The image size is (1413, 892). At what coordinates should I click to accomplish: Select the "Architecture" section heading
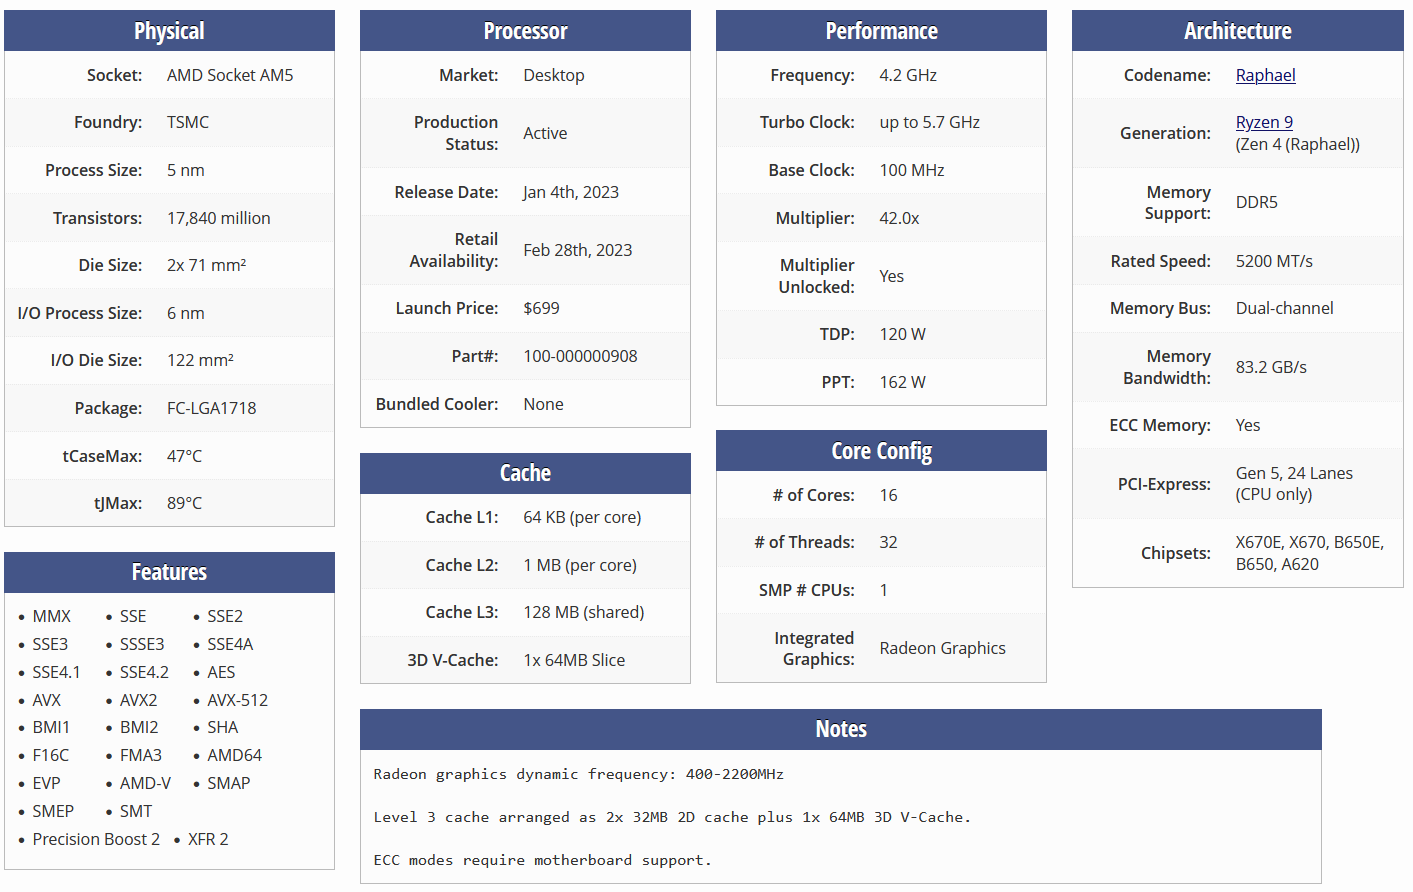click(1238, 31)
